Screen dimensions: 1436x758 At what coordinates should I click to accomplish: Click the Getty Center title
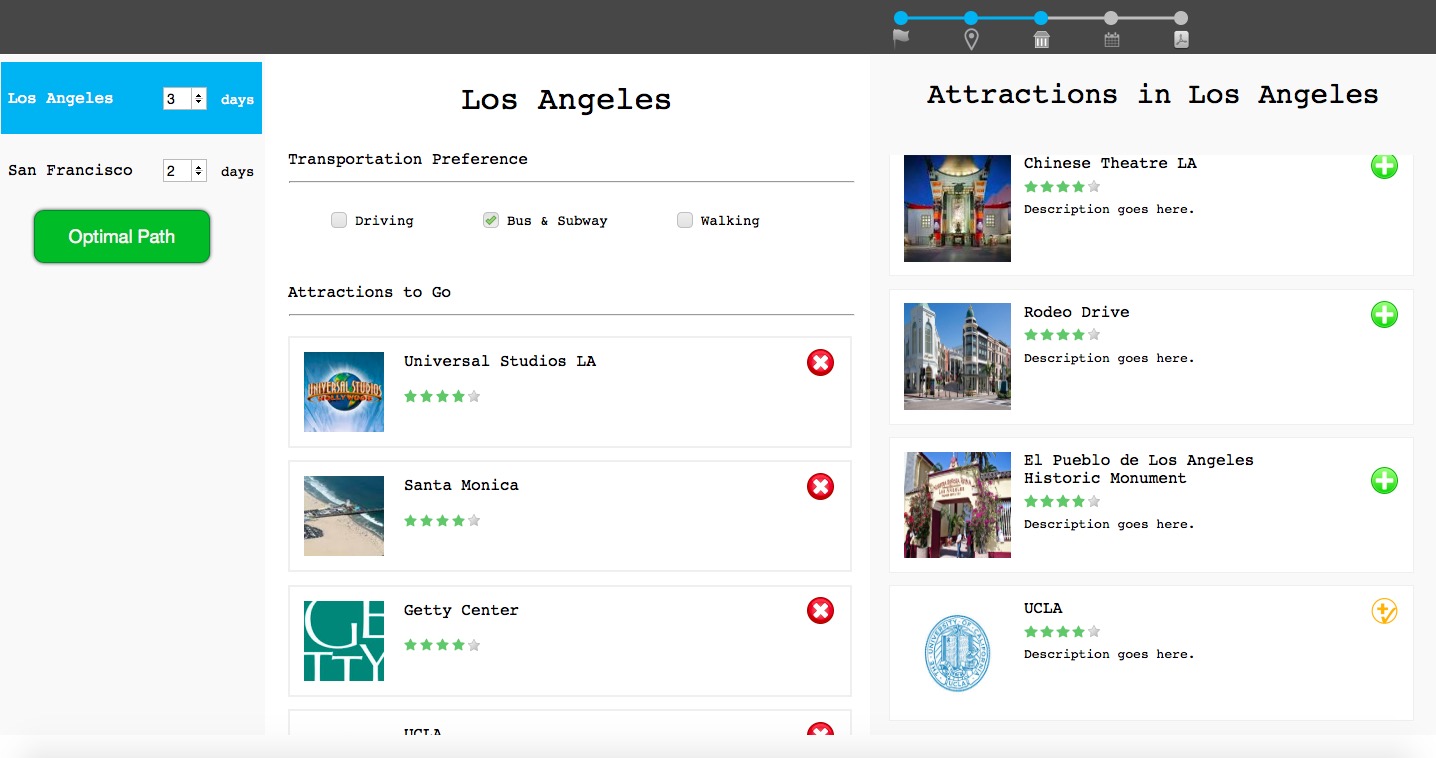click(x=461, y=610)
